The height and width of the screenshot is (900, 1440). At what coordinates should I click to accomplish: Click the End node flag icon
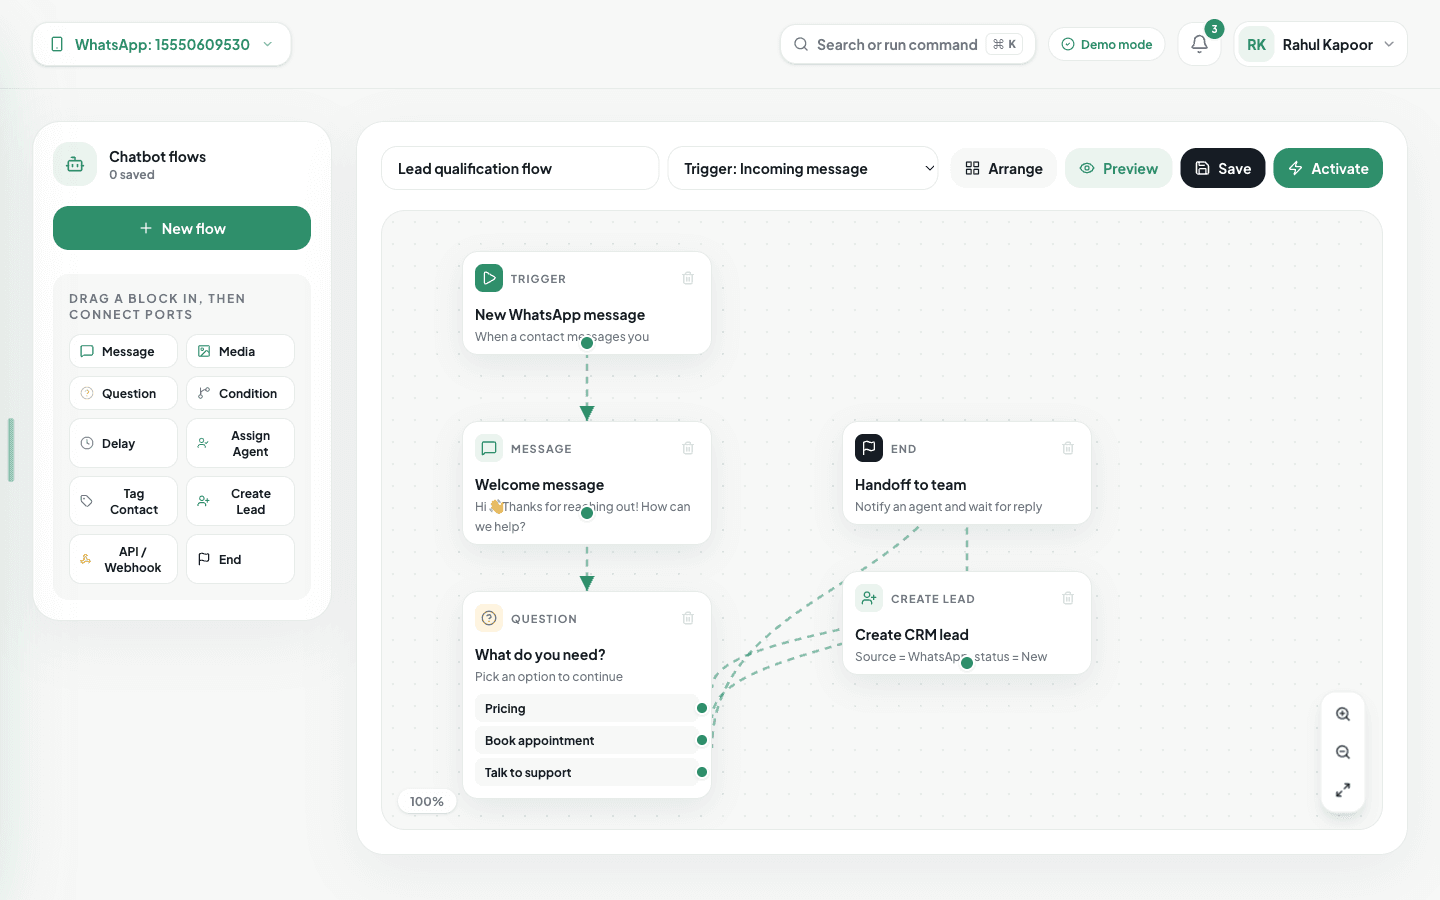coord(869,448)
